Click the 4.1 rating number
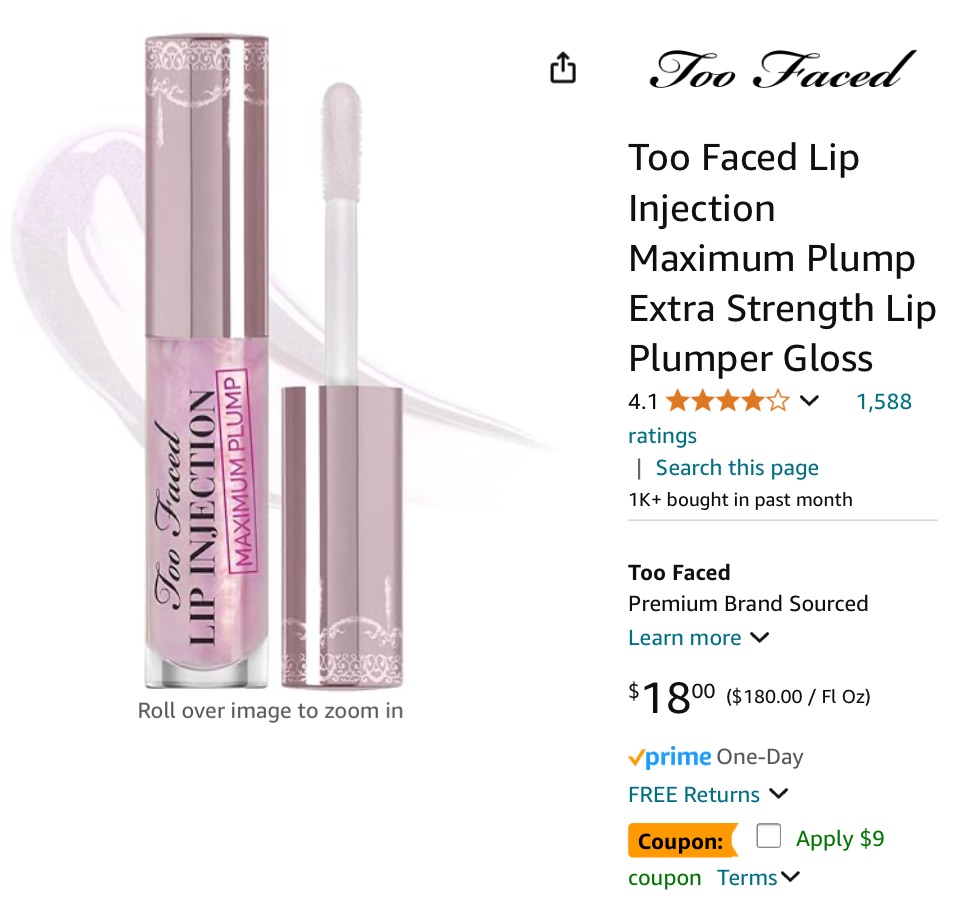 pos(643,402)
